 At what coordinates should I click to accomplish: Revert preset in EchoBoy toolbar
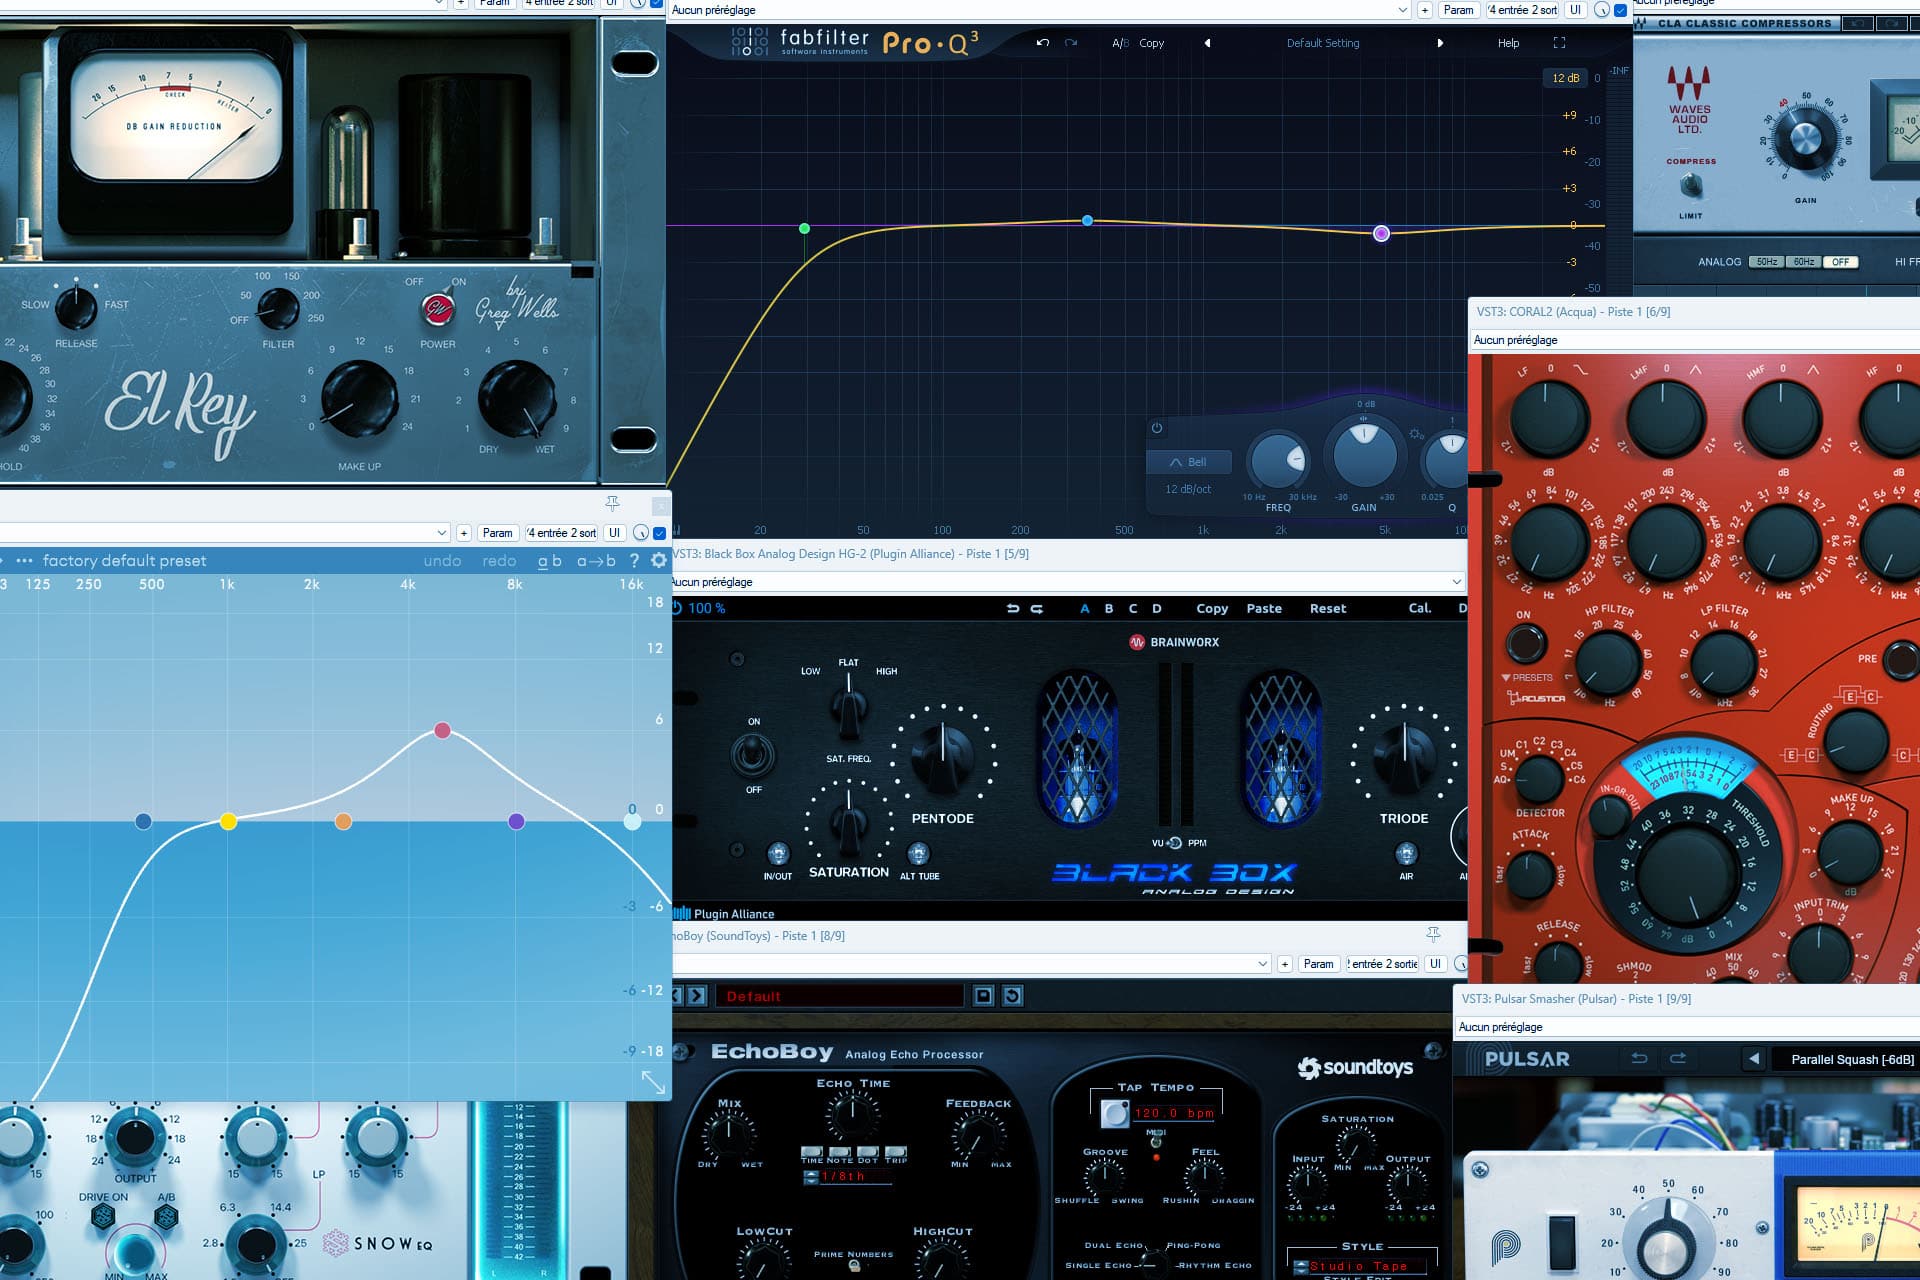(1012, 996)
